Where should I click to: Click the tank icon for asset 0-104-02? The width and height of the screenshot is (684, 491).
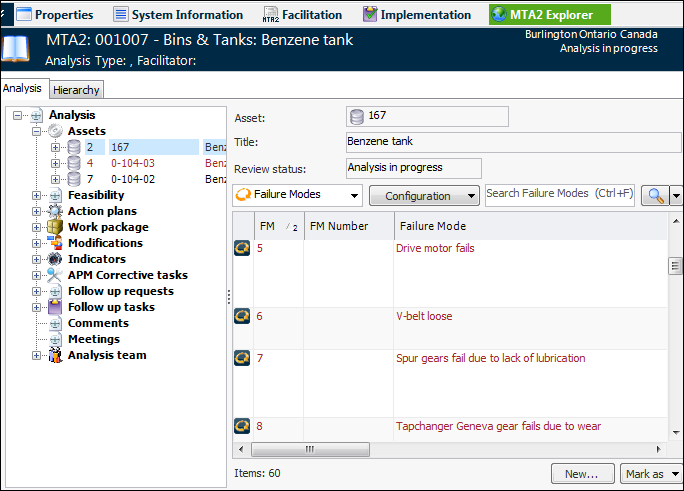click(x=74, y=179)
